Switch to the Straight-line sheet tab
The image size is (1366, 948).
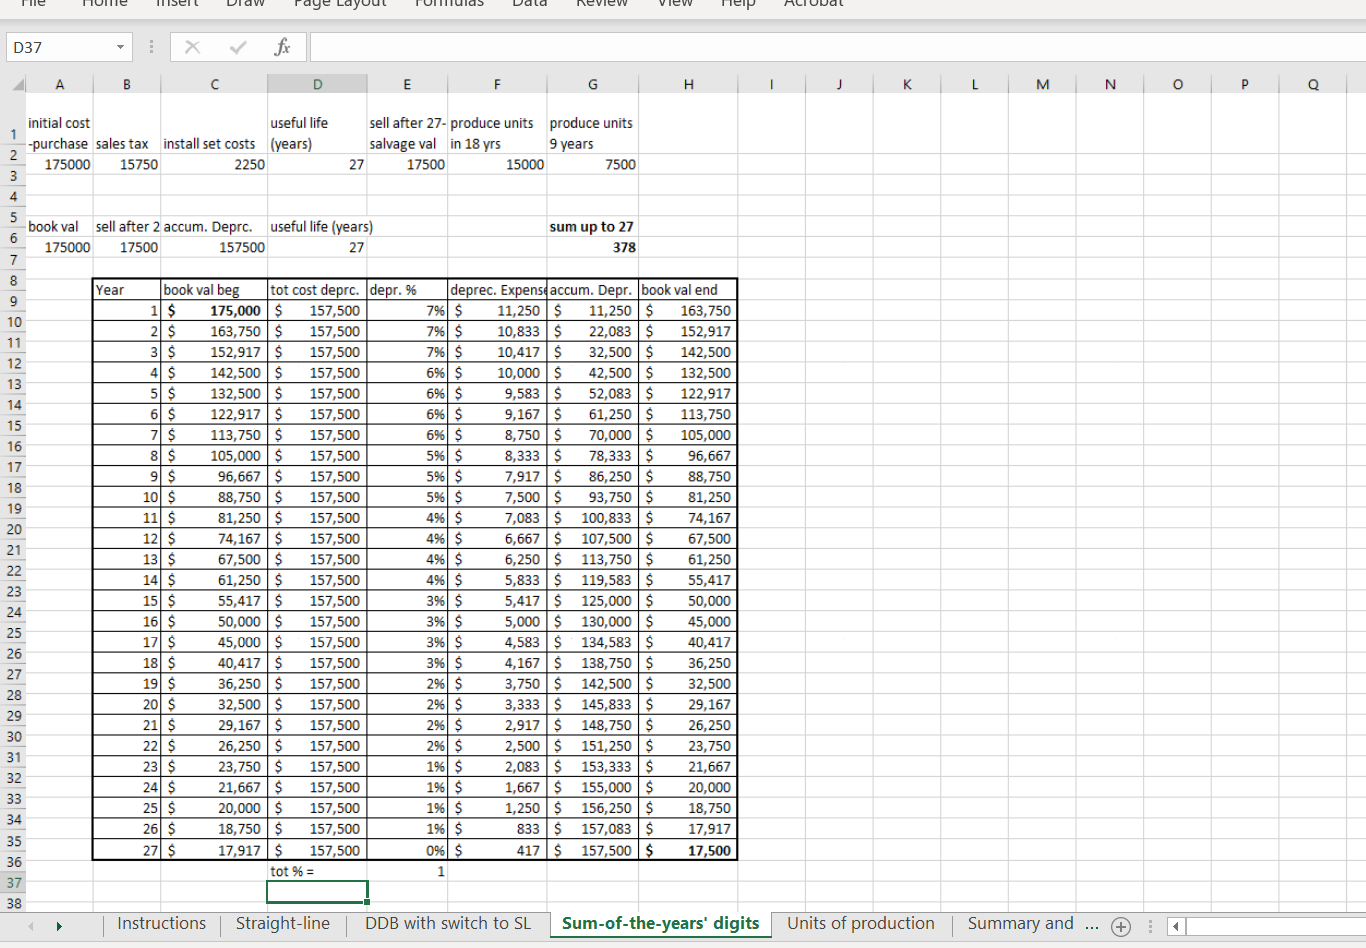(x=283, y=924)
